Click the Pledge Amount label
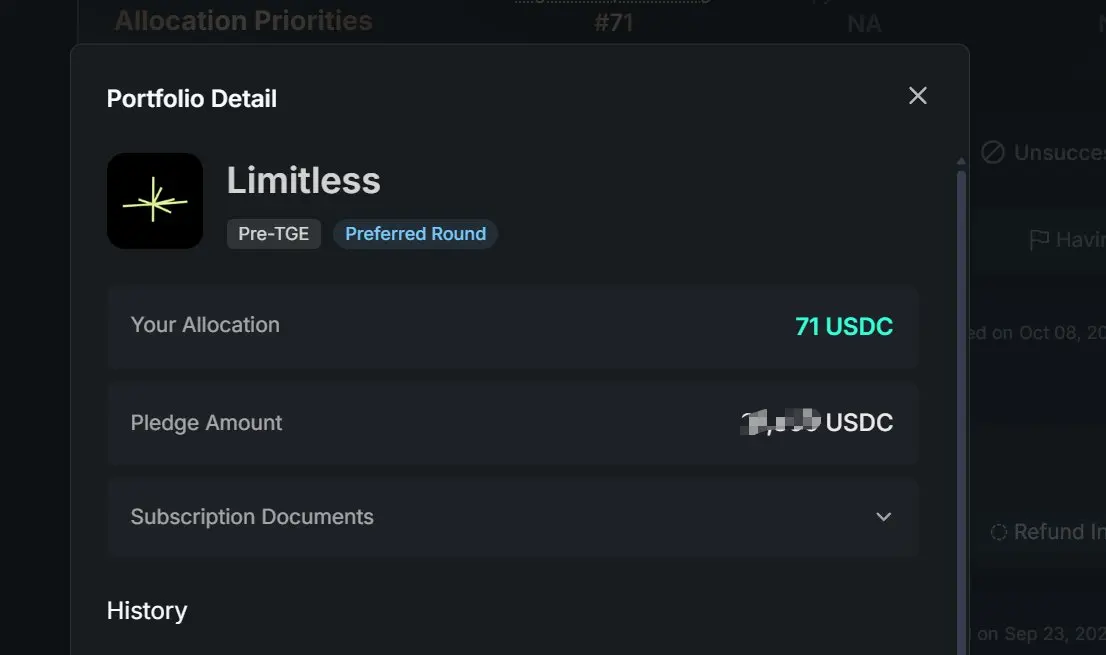This screenshot has height=655, width=1106. tap(206, 423)
